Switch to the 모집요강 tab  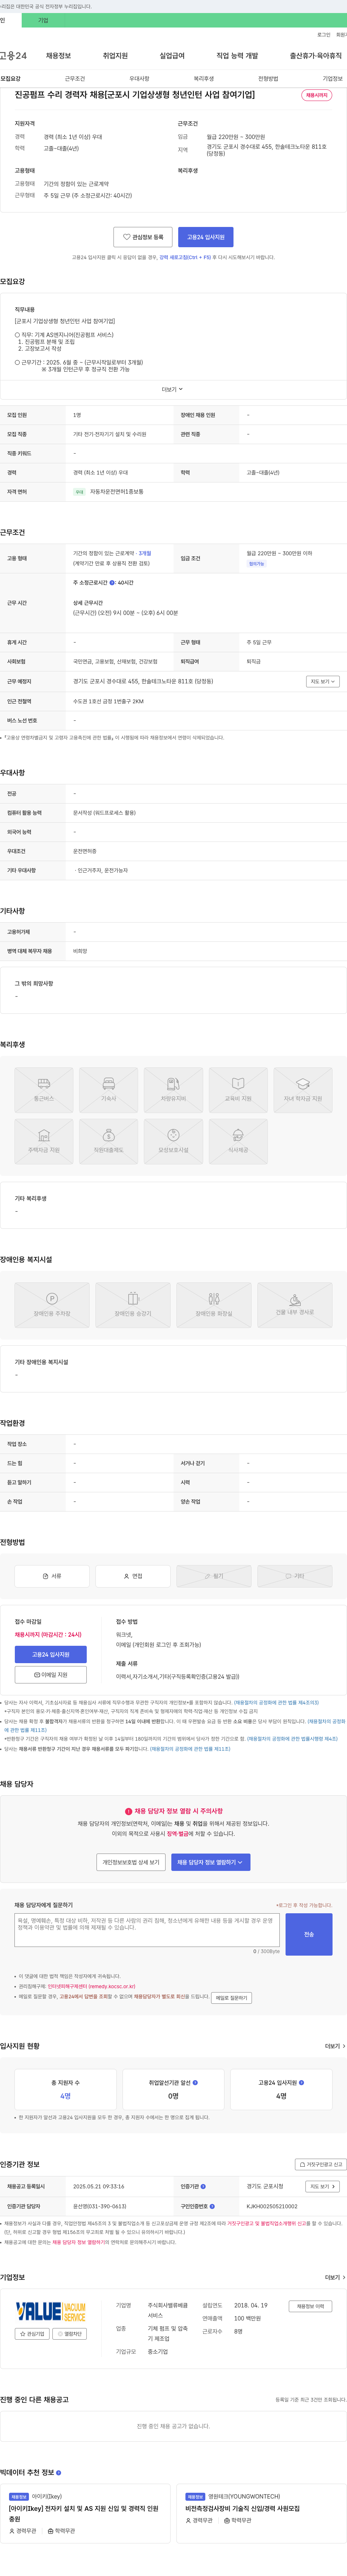pyautogui.click(x=10, y=78)
